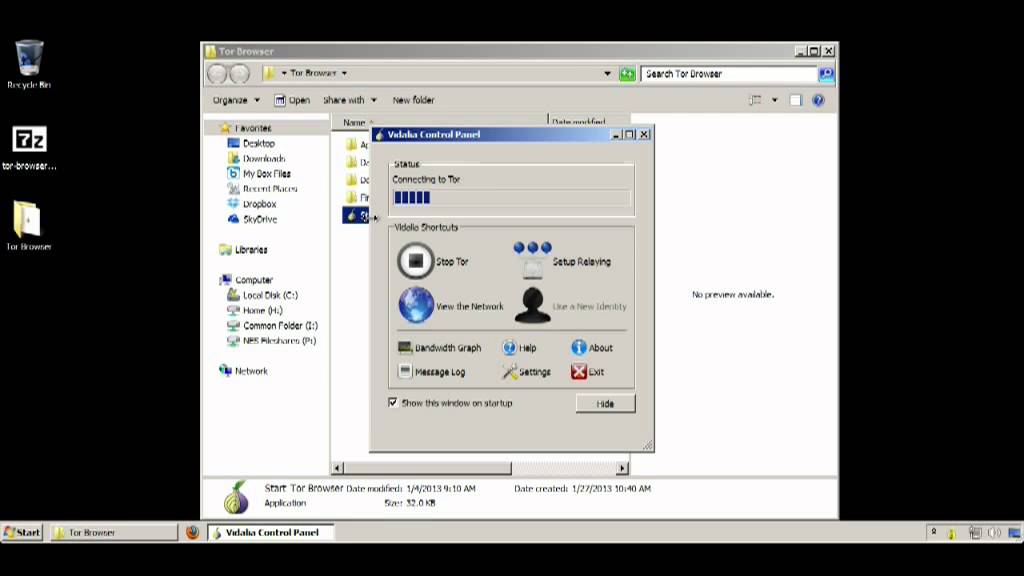1024x576 pixels.
Task: Click the Explorer forward button
Action: 240,74
